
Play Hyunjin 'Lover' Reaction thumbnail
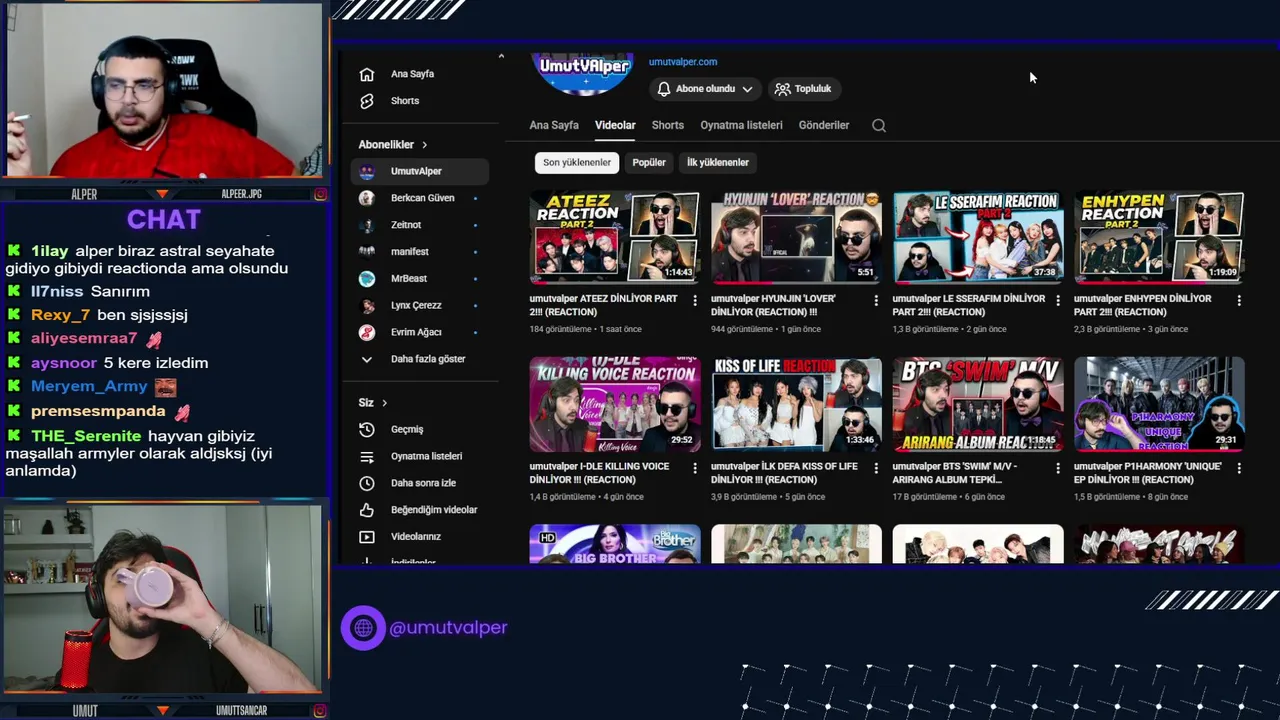(796, 237)
